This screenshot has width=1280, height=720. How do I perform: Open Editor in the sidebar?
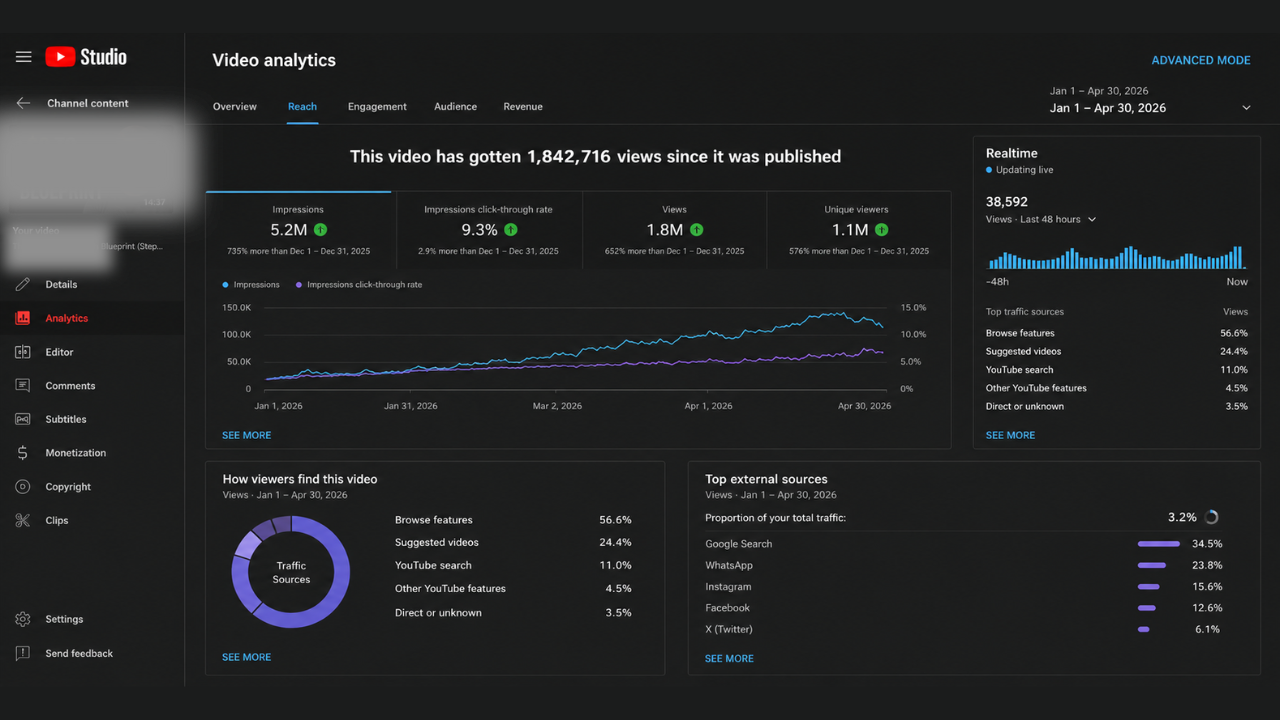tap(59, 352)
